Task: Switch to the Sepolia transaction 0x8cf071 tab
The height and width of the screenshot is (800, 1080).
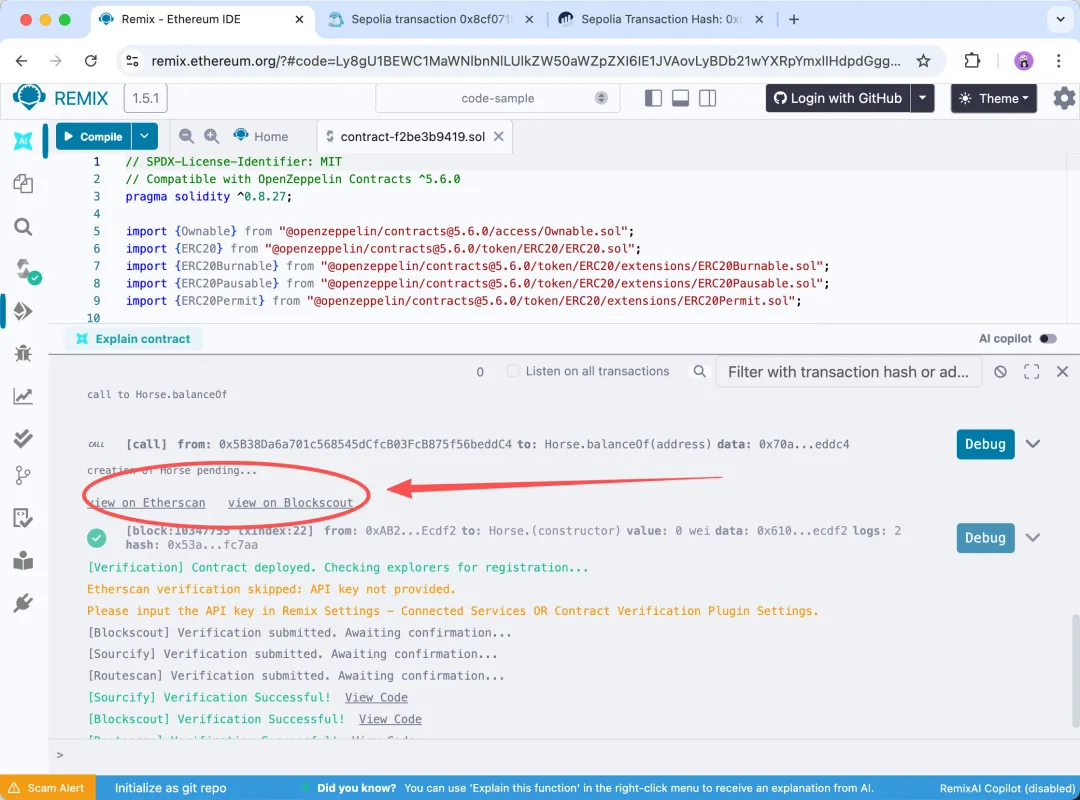Action: 431,19
